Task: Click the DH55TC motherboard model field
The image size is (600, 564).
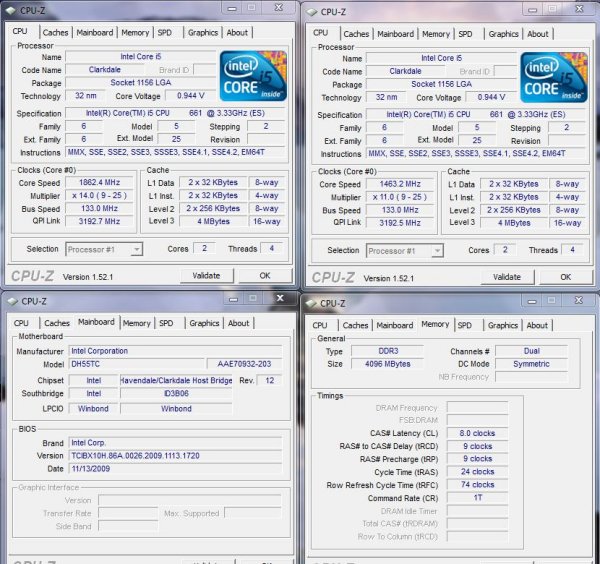Action: tap(137, 364)
